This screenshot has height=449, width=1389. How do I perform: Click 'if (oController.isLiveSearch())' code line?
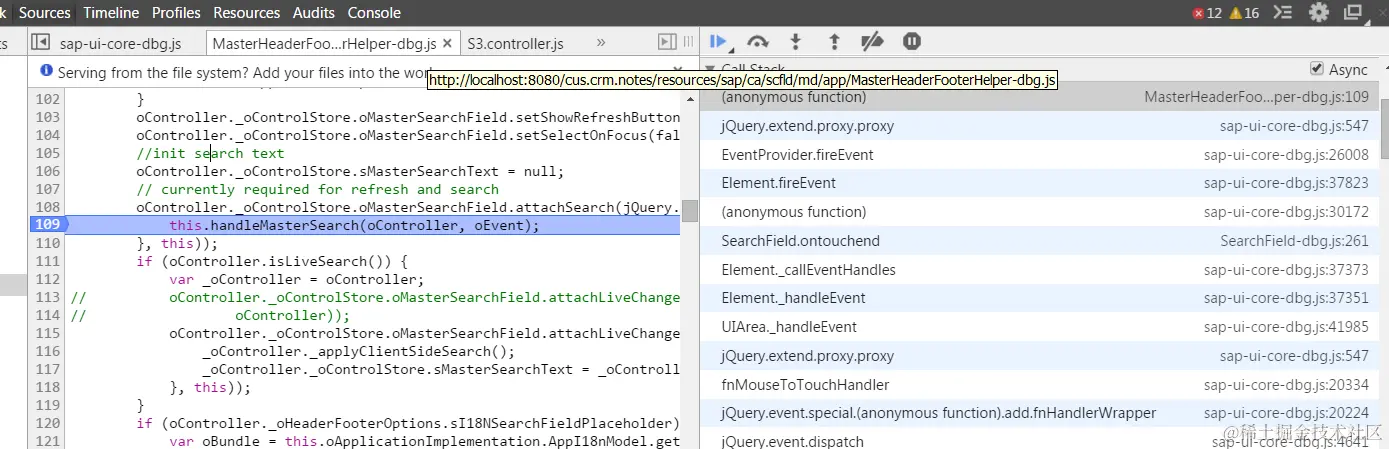click(272, 261)
